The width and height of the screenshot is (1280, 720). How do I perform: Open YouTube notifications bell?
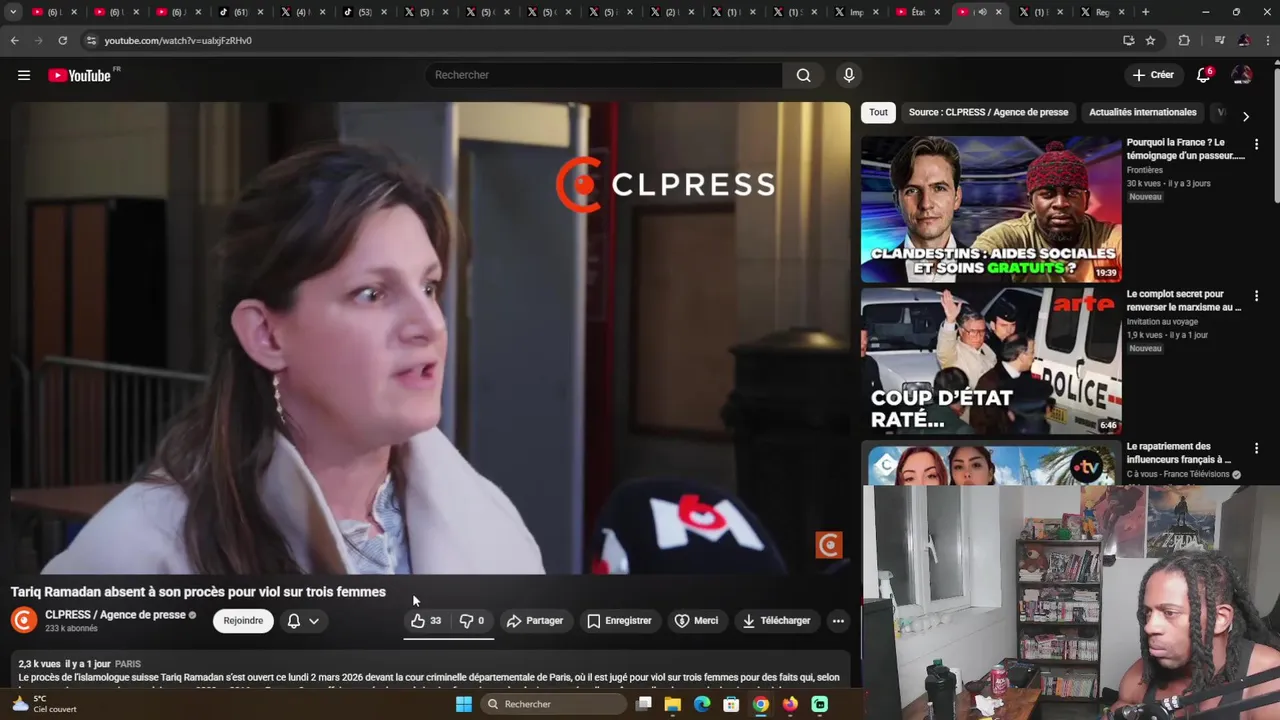1204,75
